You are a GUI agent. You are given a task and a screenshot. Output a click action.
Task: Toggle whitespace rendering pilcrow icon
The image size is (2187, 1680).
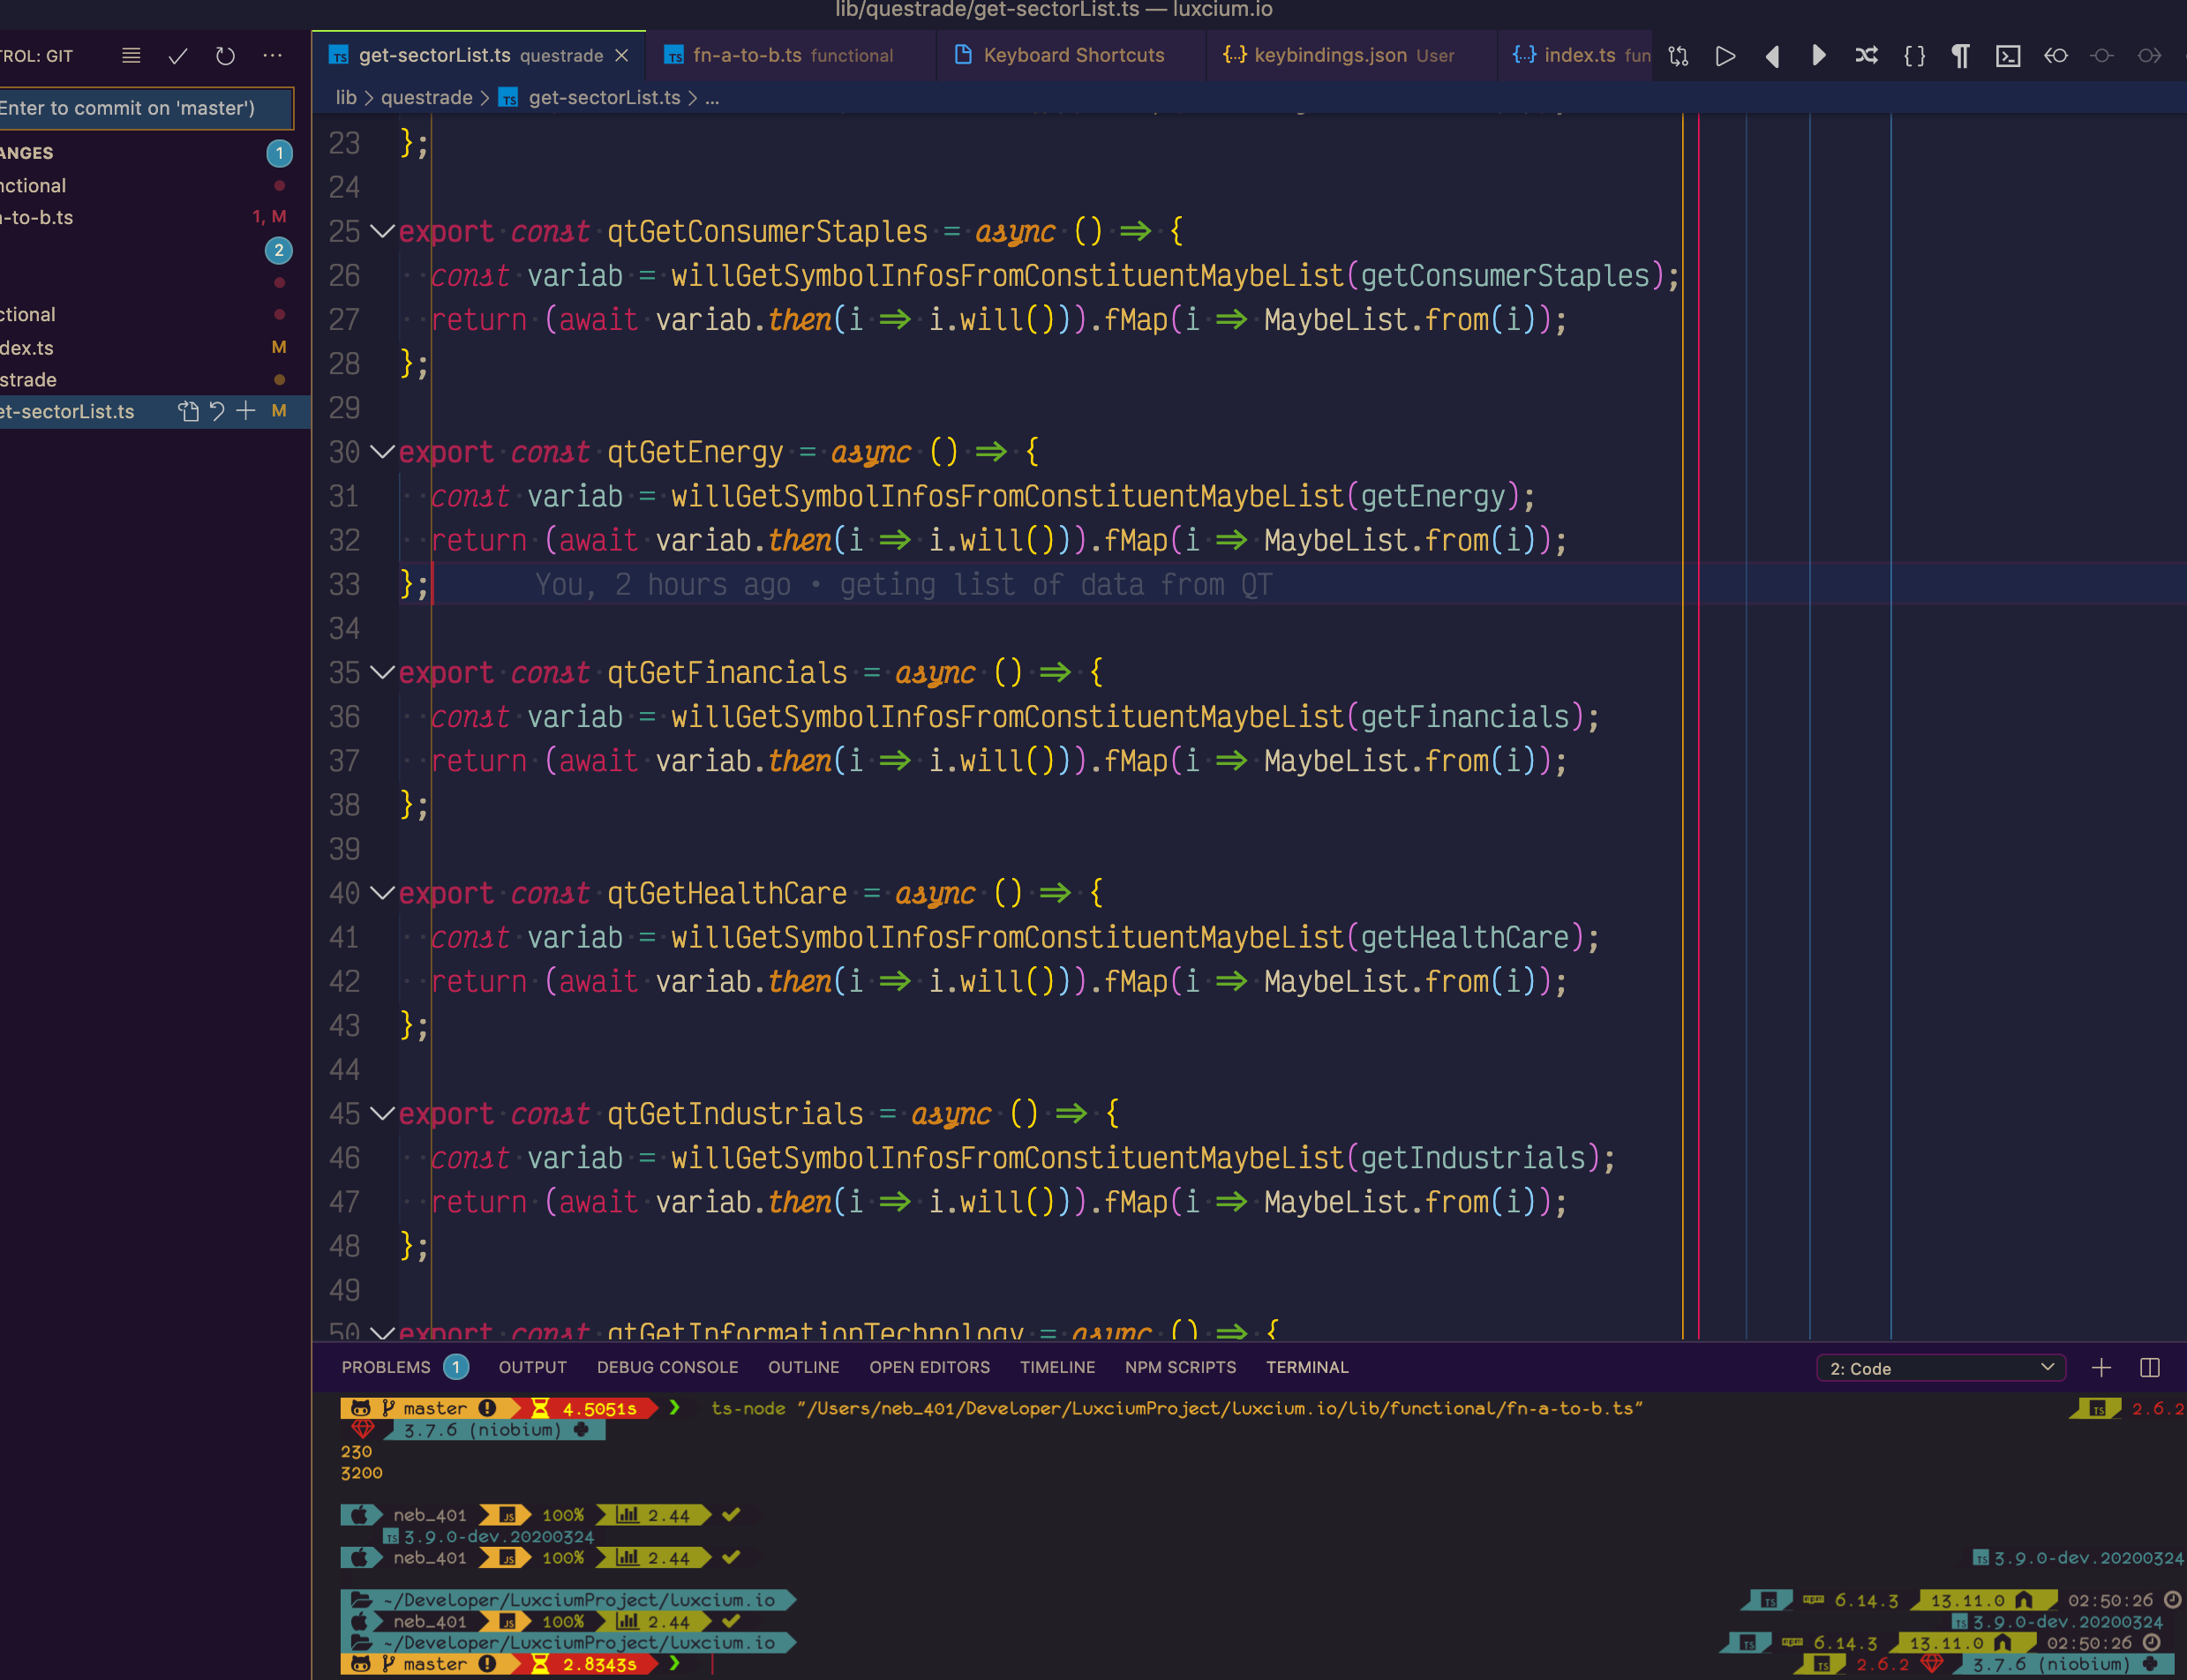[1961, 56]
